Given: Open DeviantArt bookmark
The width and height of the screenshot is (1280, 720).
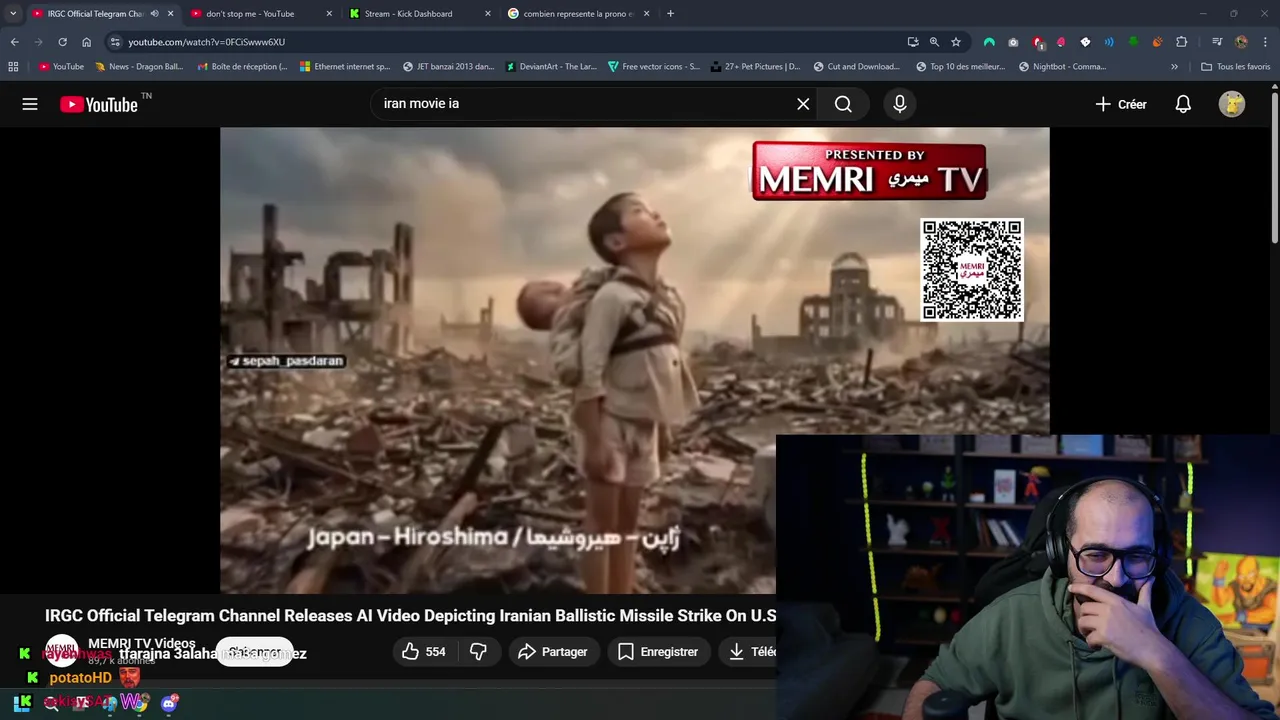Looking at the screenshot, I should click(x=551, y=67).
